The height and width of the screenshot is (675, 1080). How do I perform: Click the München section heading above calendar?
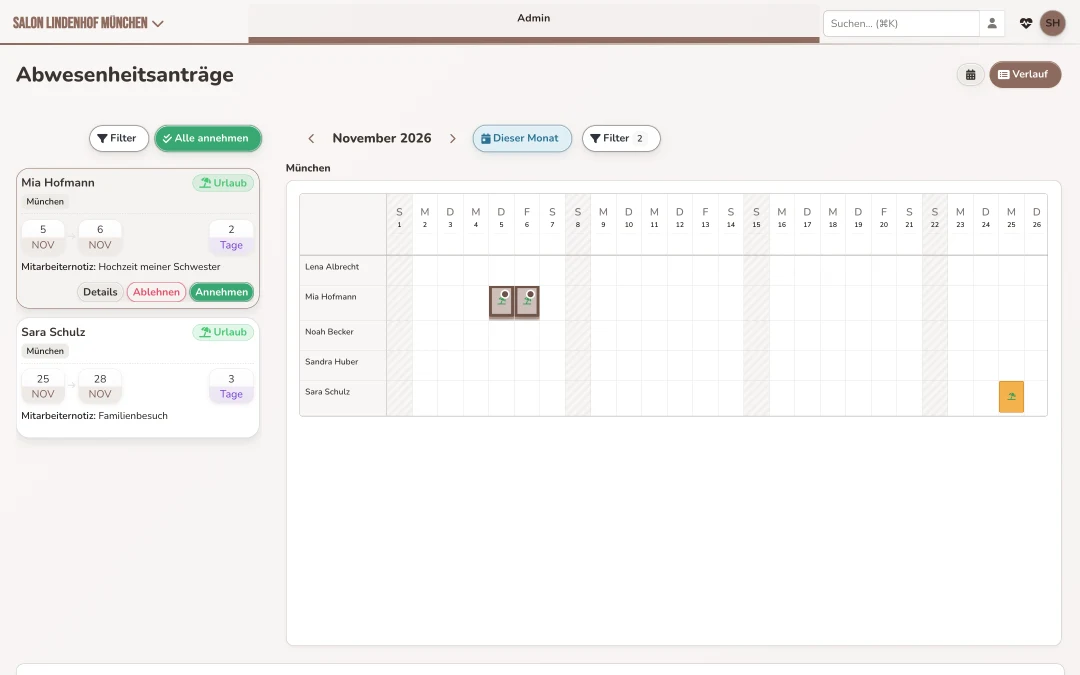308,168
